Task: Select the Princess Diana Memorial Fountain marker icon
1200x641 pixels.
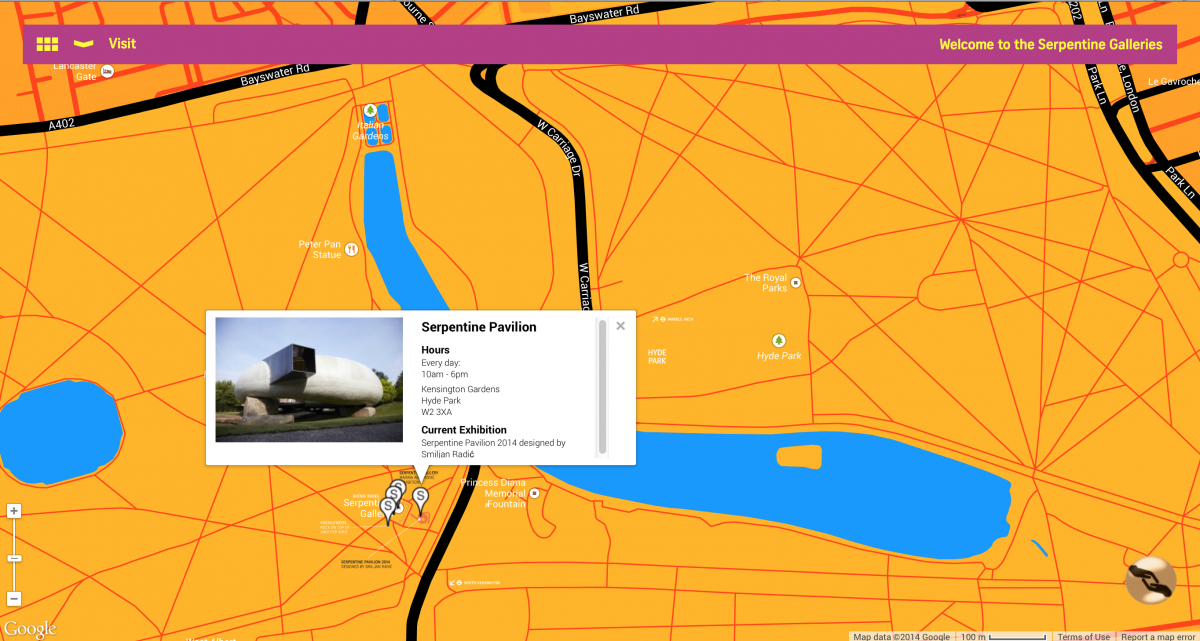Action: (534, 494)
